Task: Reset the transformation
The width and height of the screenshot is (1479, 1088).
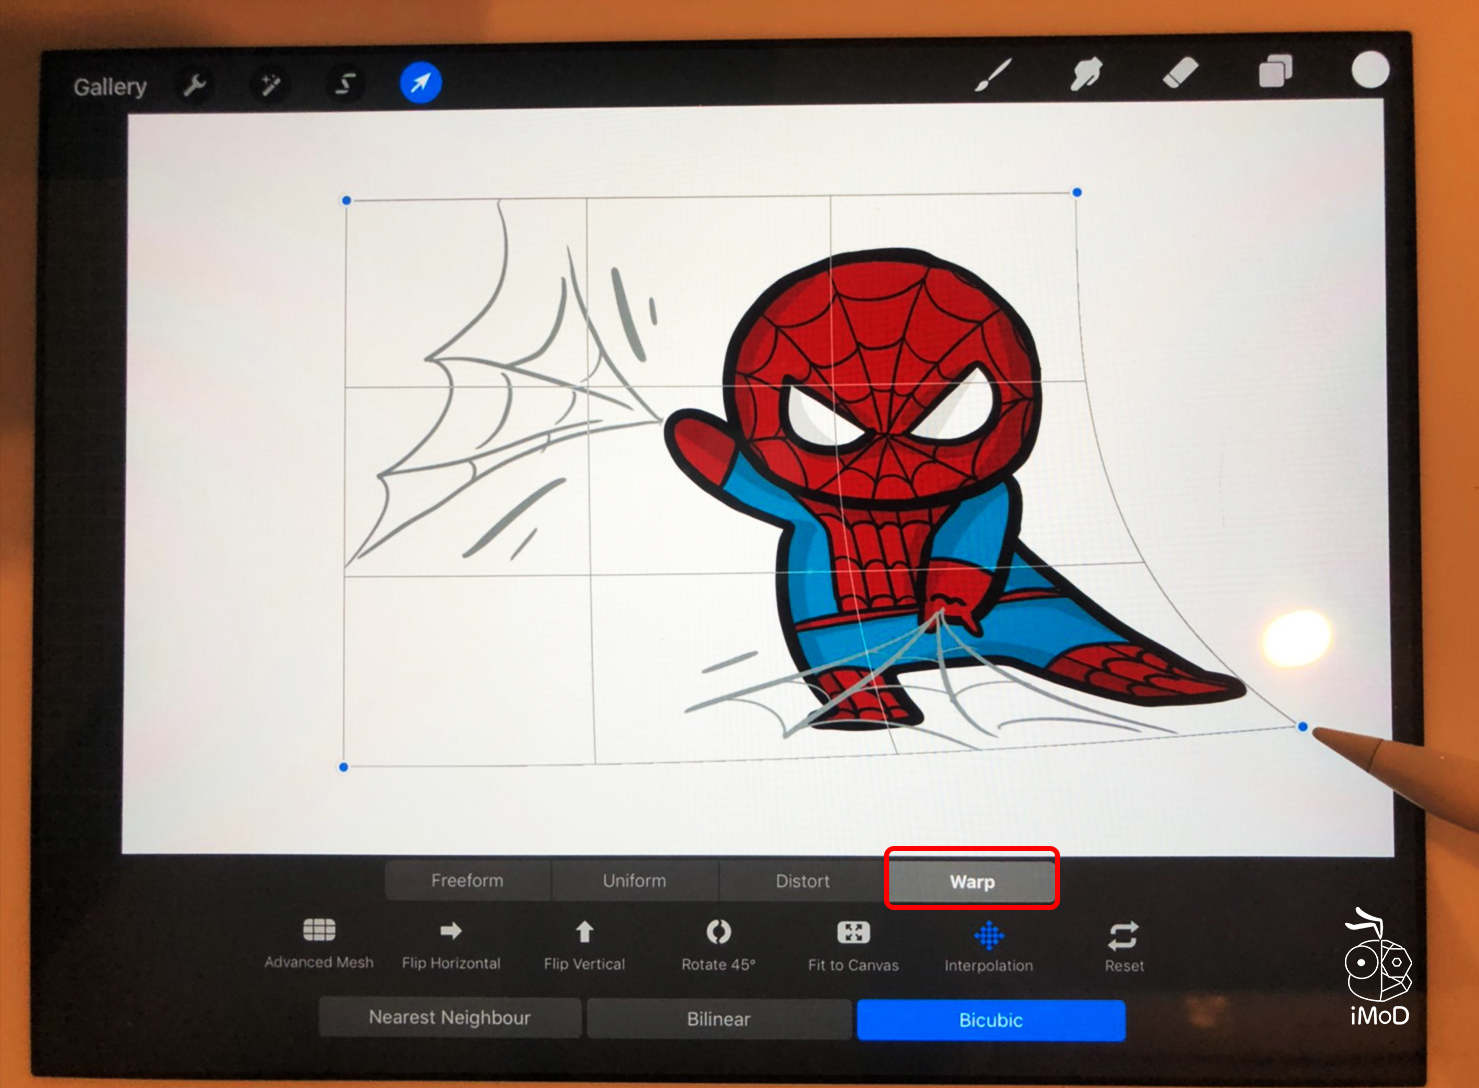Action: click(x=1124, y=947)
